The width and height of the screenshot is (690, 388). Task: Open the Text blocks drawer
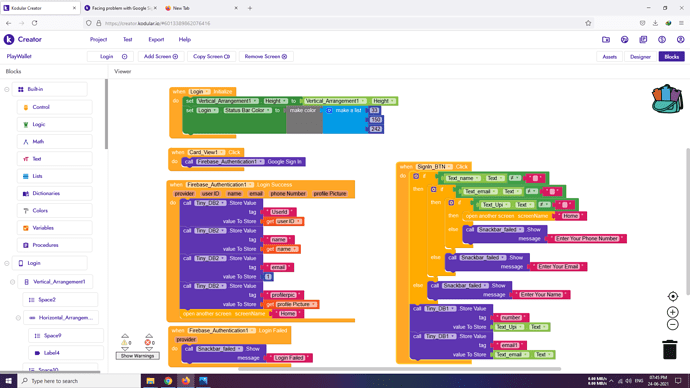(55, 159)
